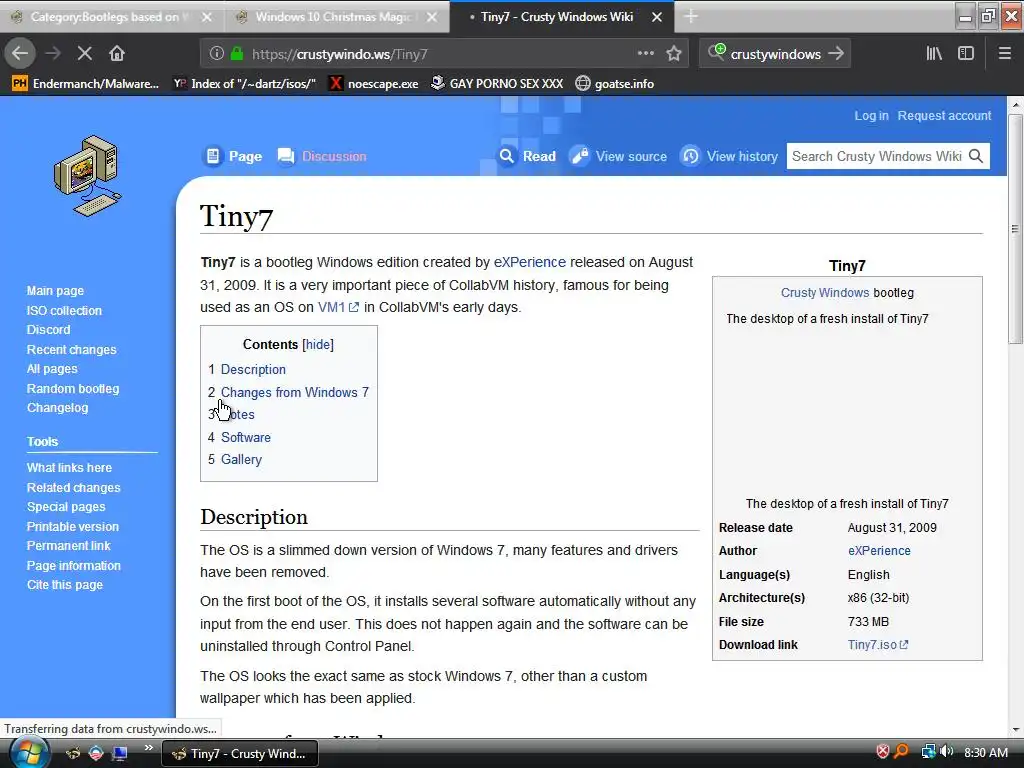Open Discord sidebar link
Image resolution: width=1024 pixels, height=768 pixels.
tap(48, 330)
